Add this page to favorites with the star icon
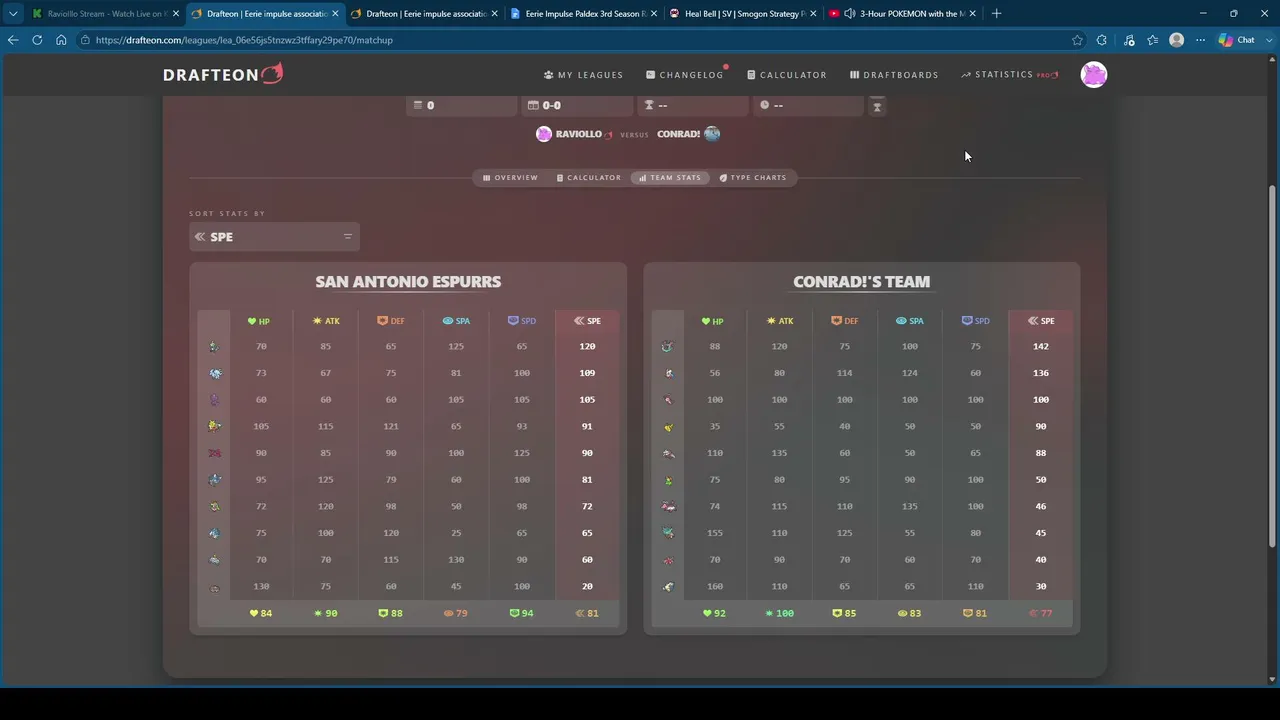This screenshot has height=720, width=1280. [1077, 40]
